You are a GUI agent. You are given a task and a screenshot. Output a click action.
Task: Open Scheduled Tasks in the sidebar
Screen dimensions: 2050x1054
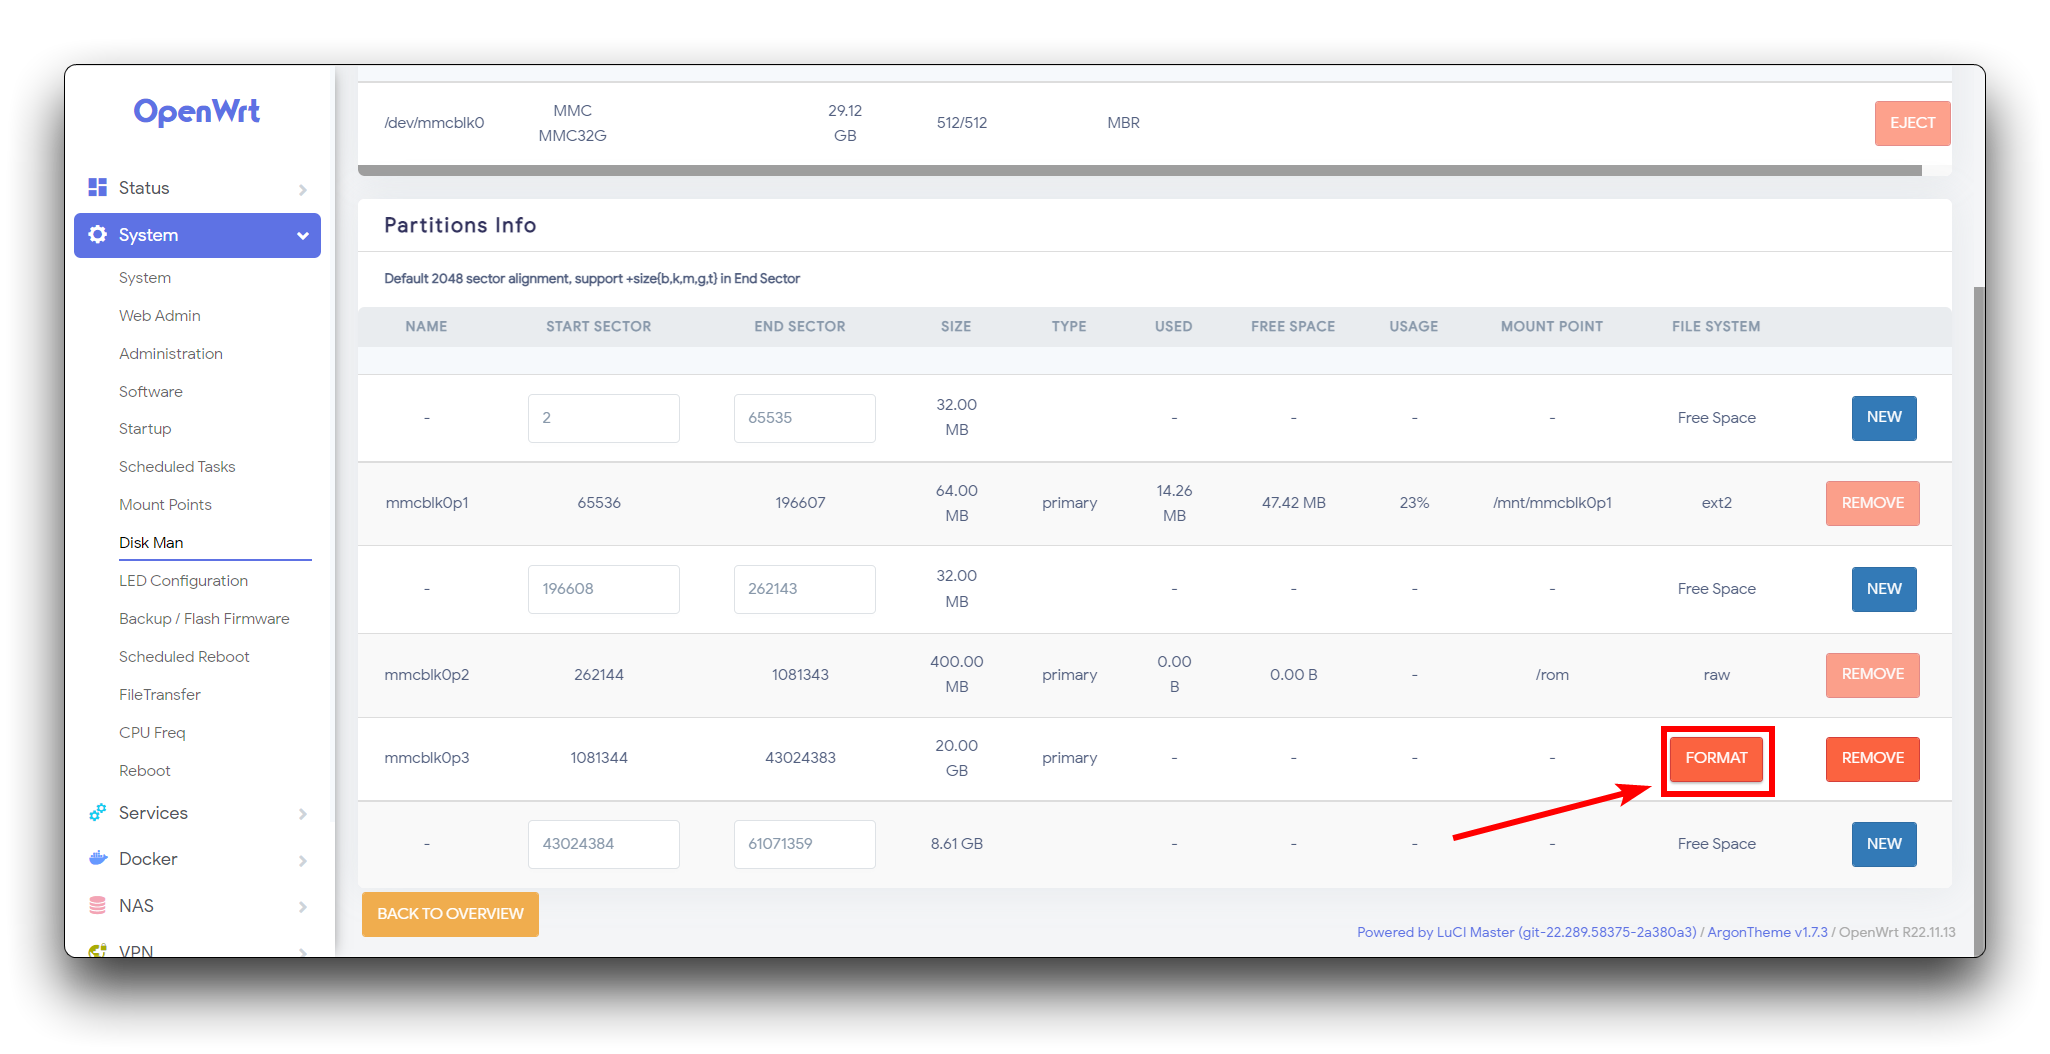177,467
